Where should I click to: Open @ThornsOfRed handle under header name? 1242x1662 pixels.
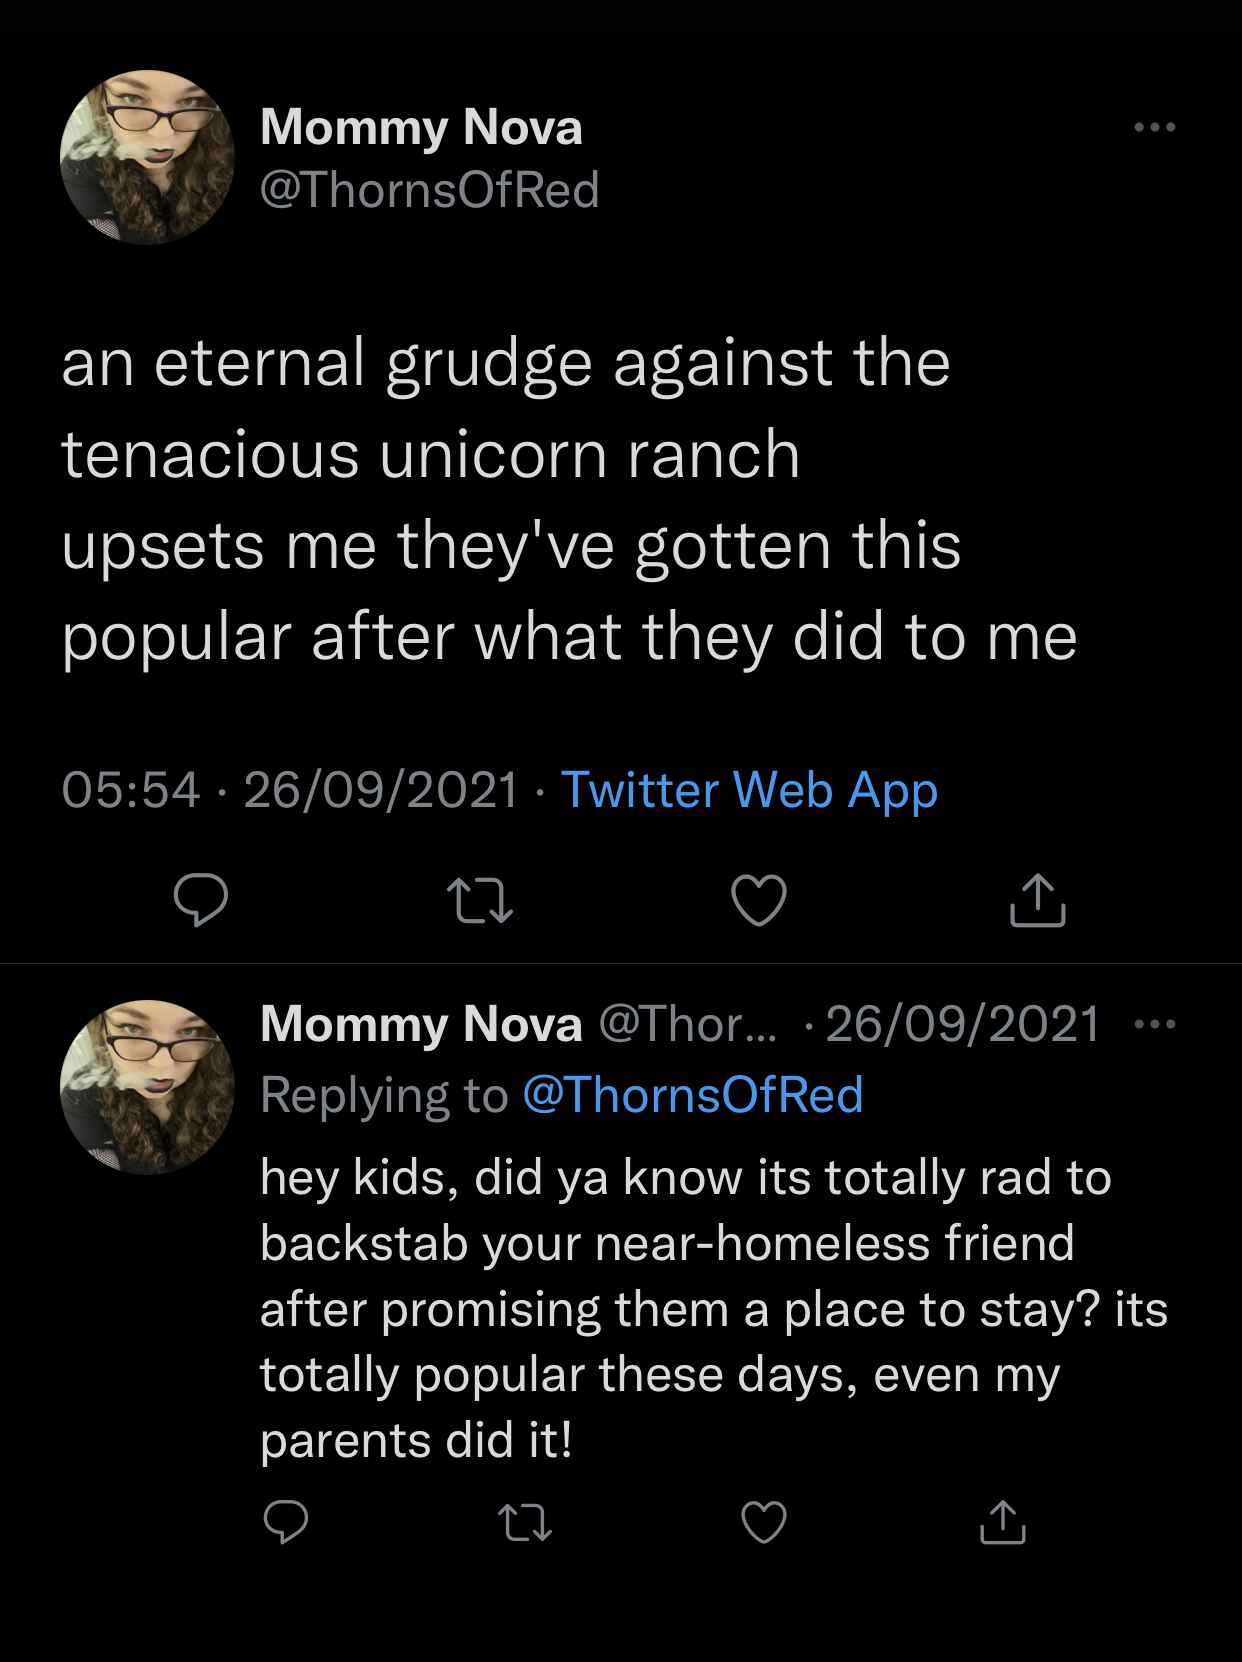point(430,190)
